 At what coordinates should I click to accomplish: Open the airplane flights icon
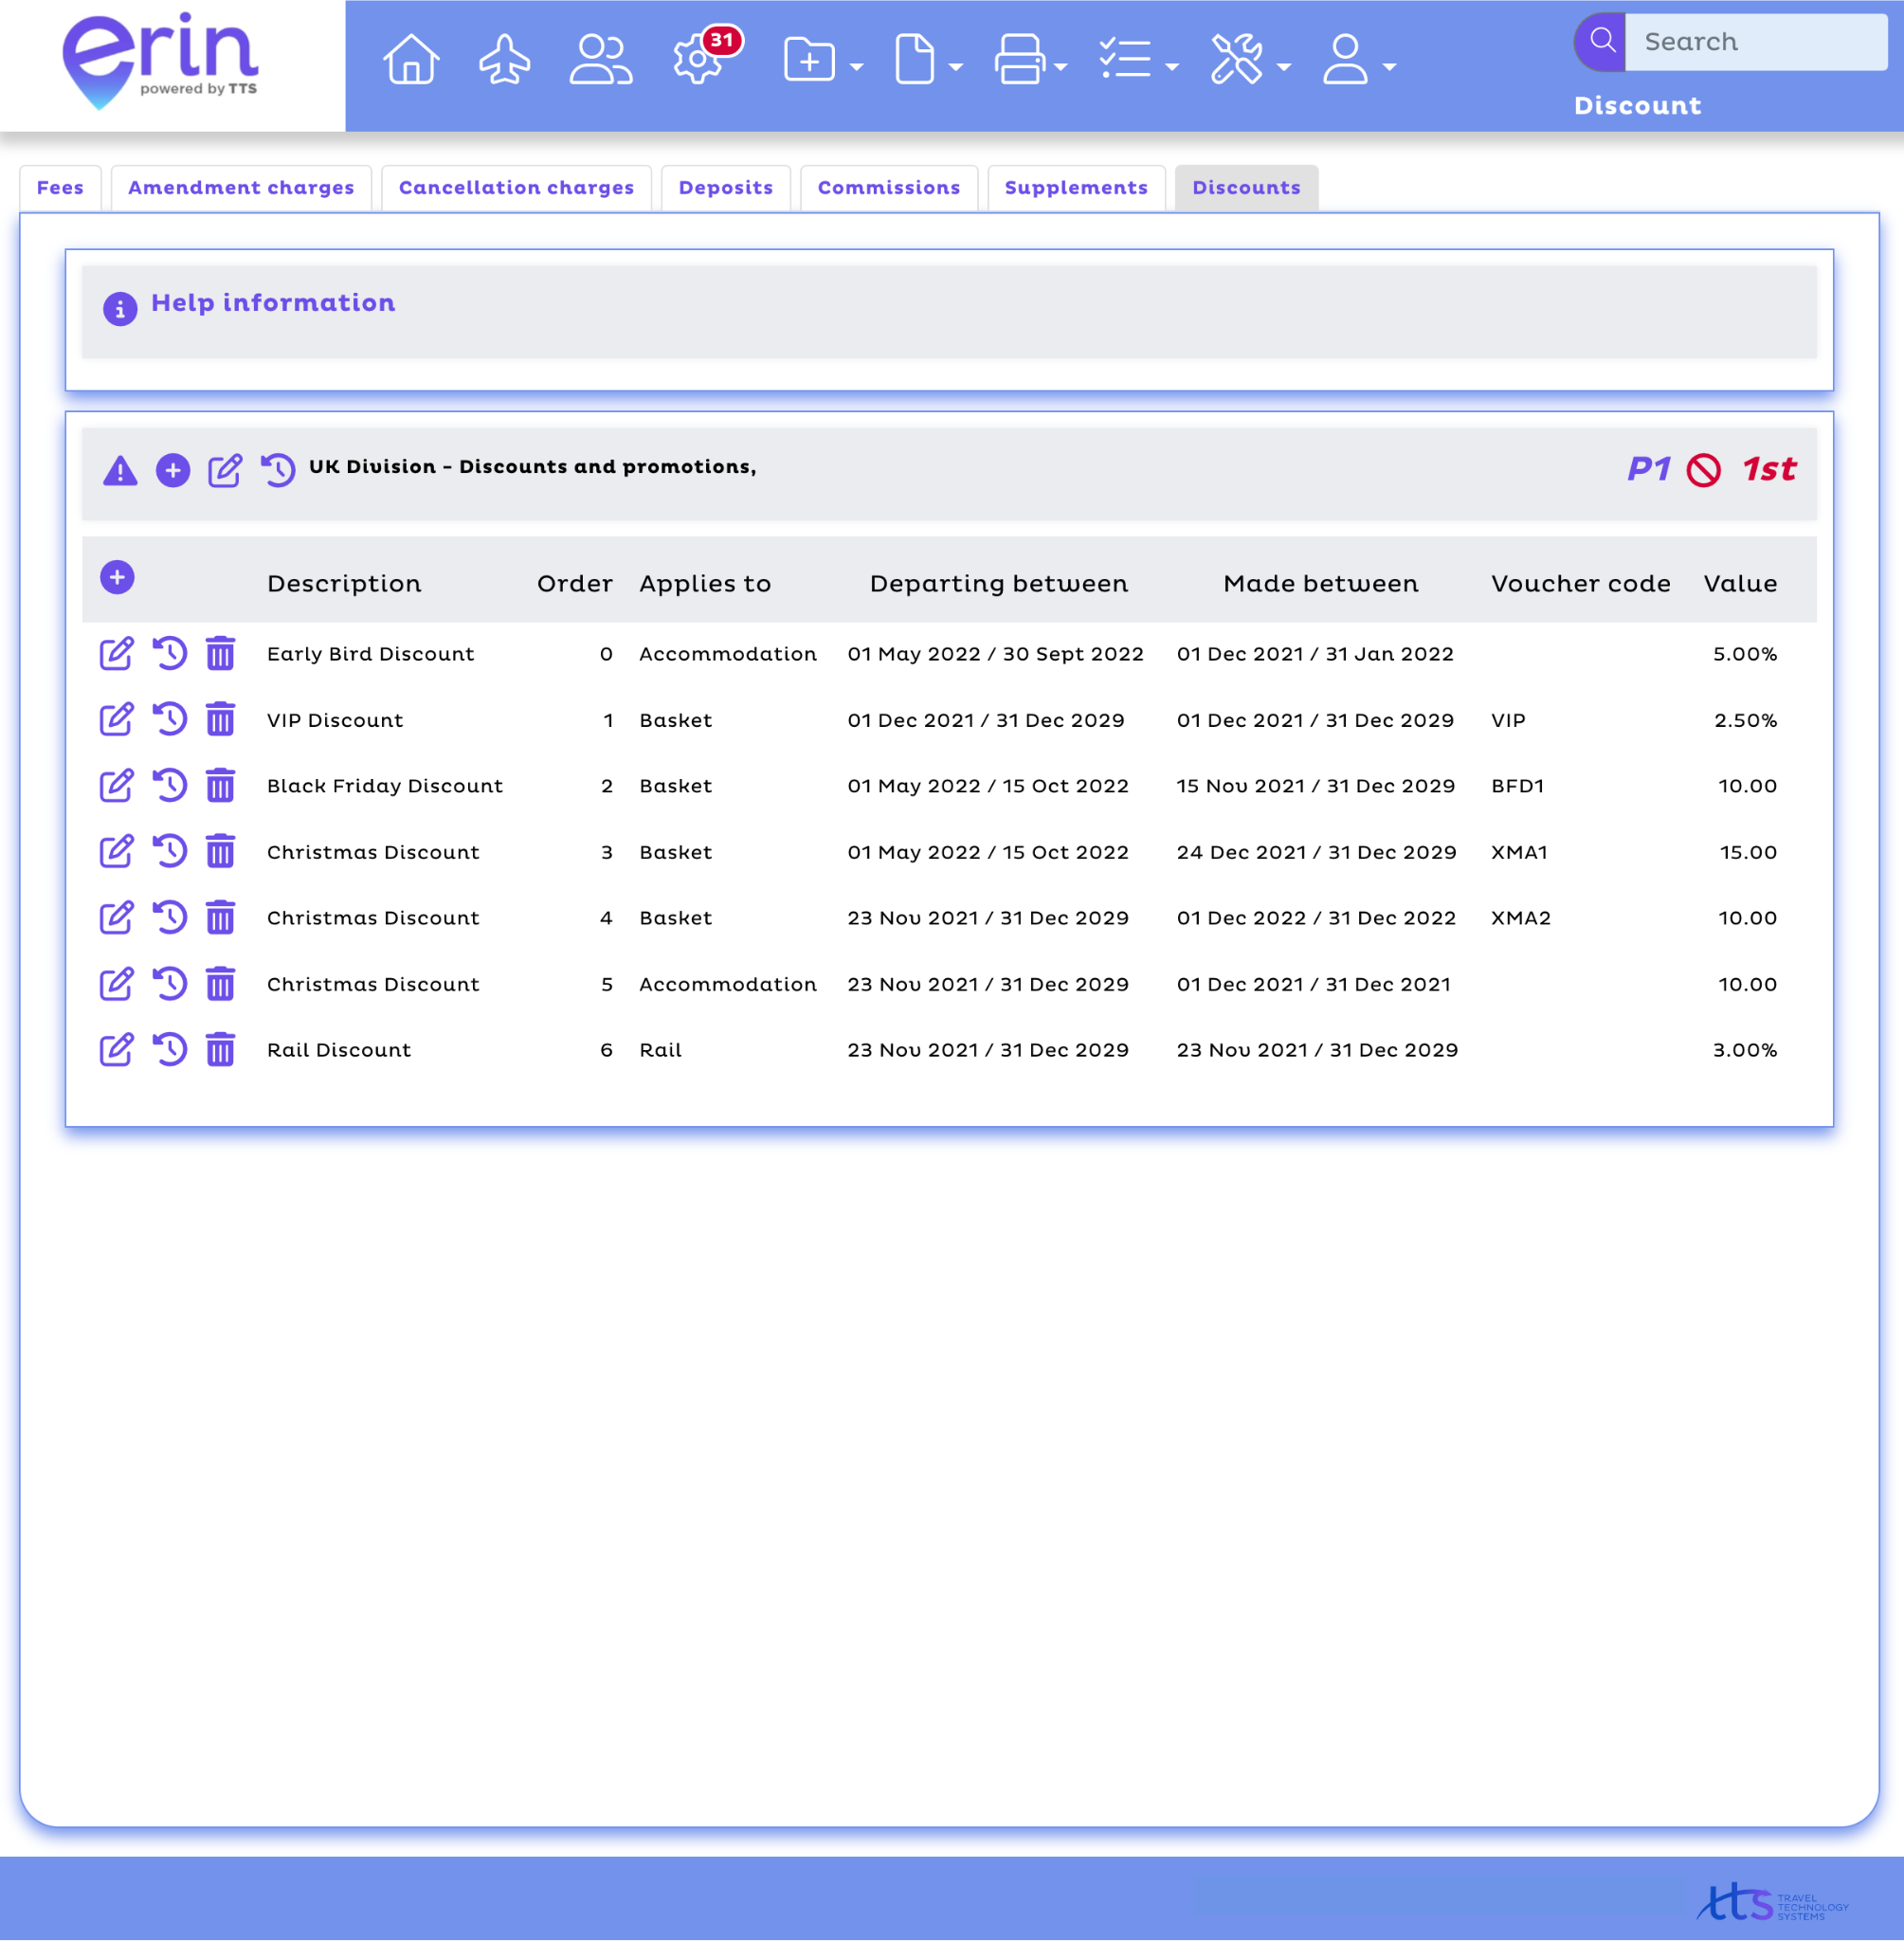[505, 59]
